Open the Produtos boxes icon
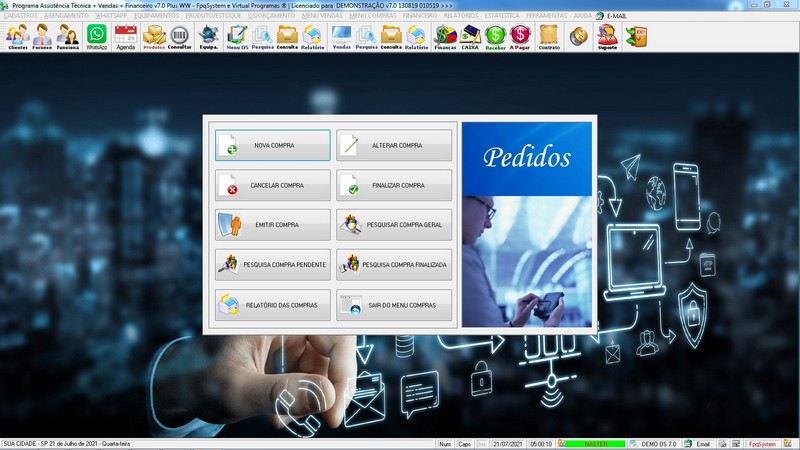 click(154, 37)
